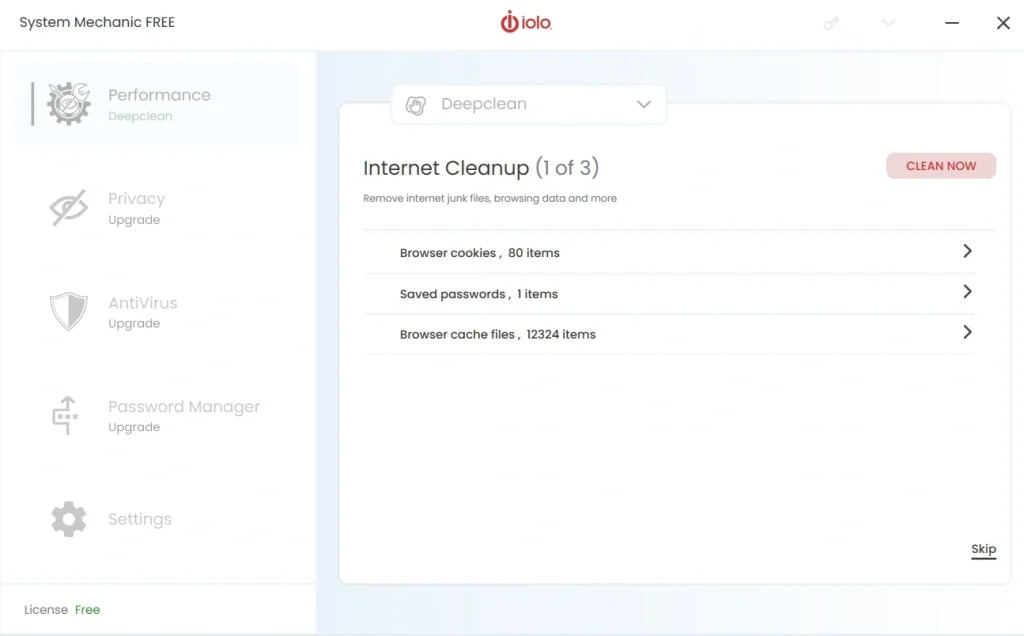
Task: Open the Performance gear-and-wrench icon
Action: tap(69, 103)
